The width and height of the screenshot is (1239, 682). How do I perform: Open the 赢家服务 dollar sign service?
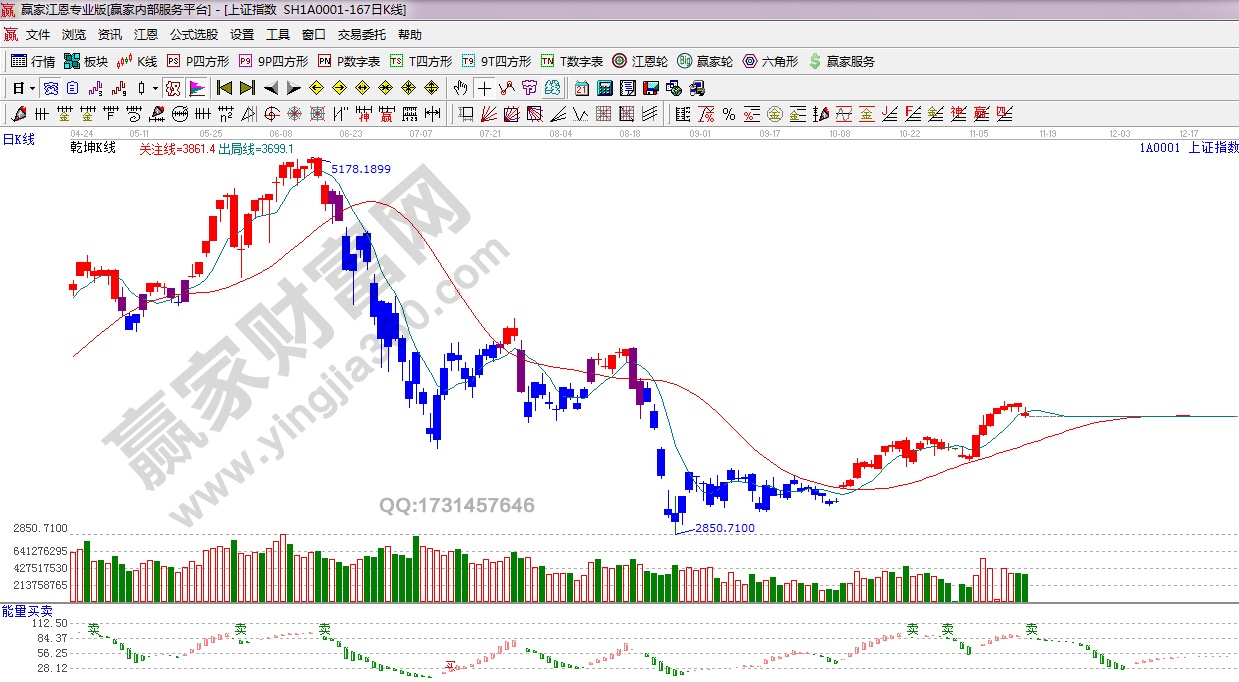point(841,61)
